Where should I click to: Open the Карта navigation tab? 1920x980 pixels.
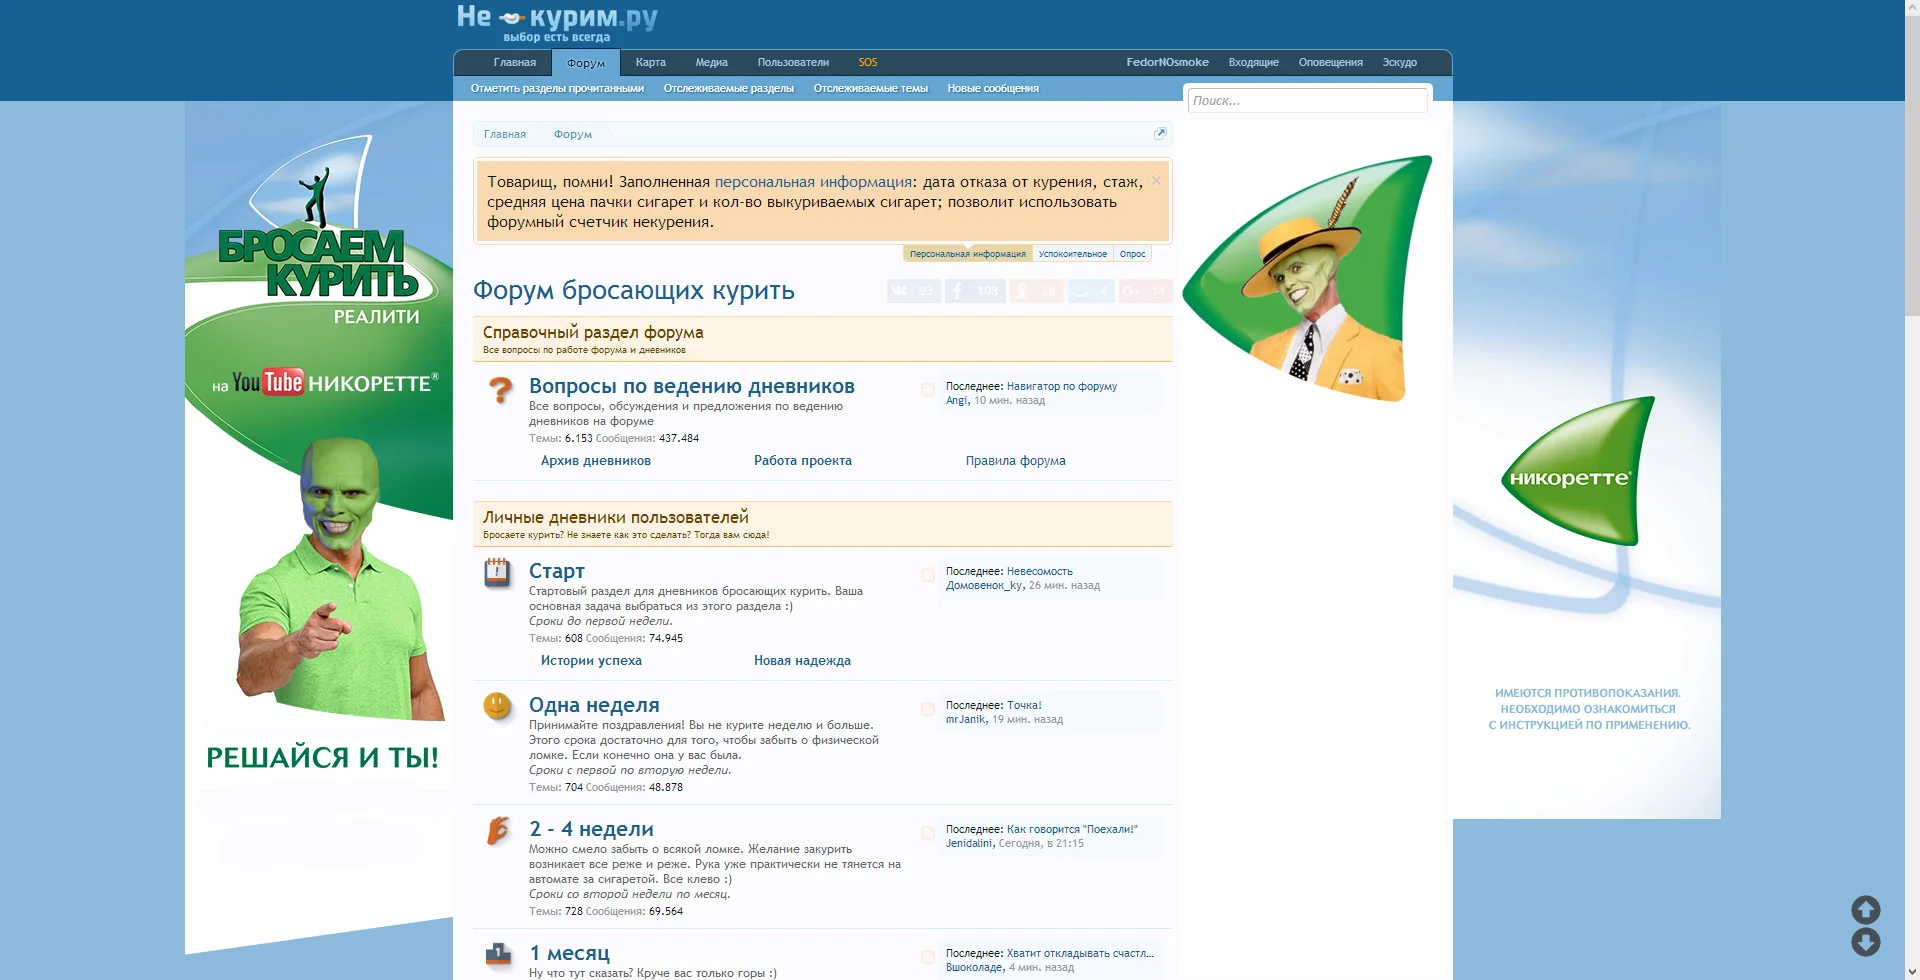point(651,62)
